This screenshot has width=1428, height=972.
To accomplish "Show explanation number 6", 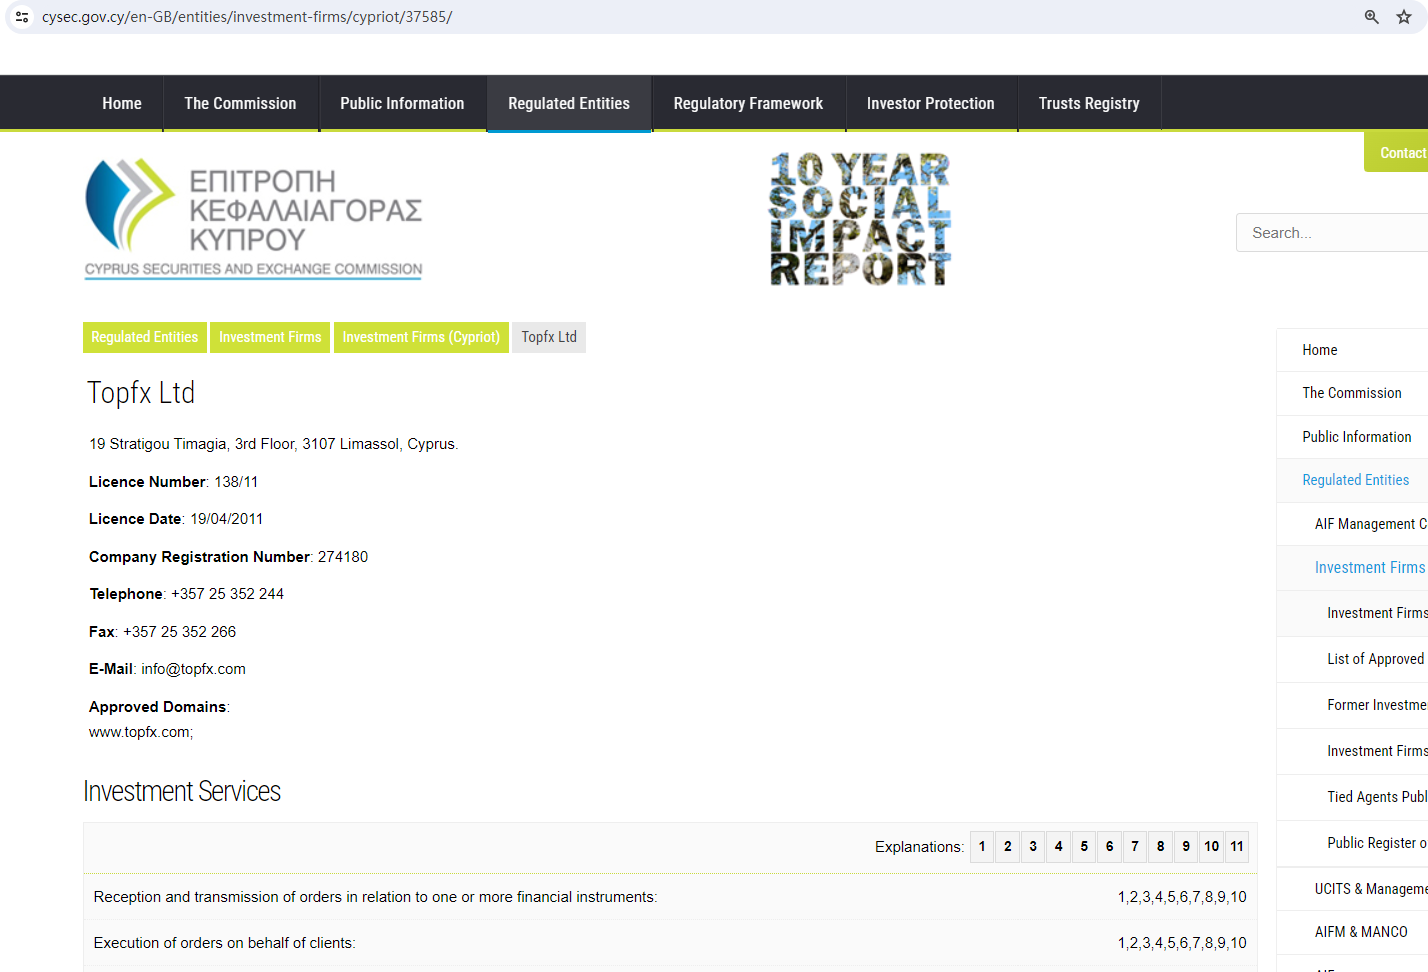I will coord(1110,847).
